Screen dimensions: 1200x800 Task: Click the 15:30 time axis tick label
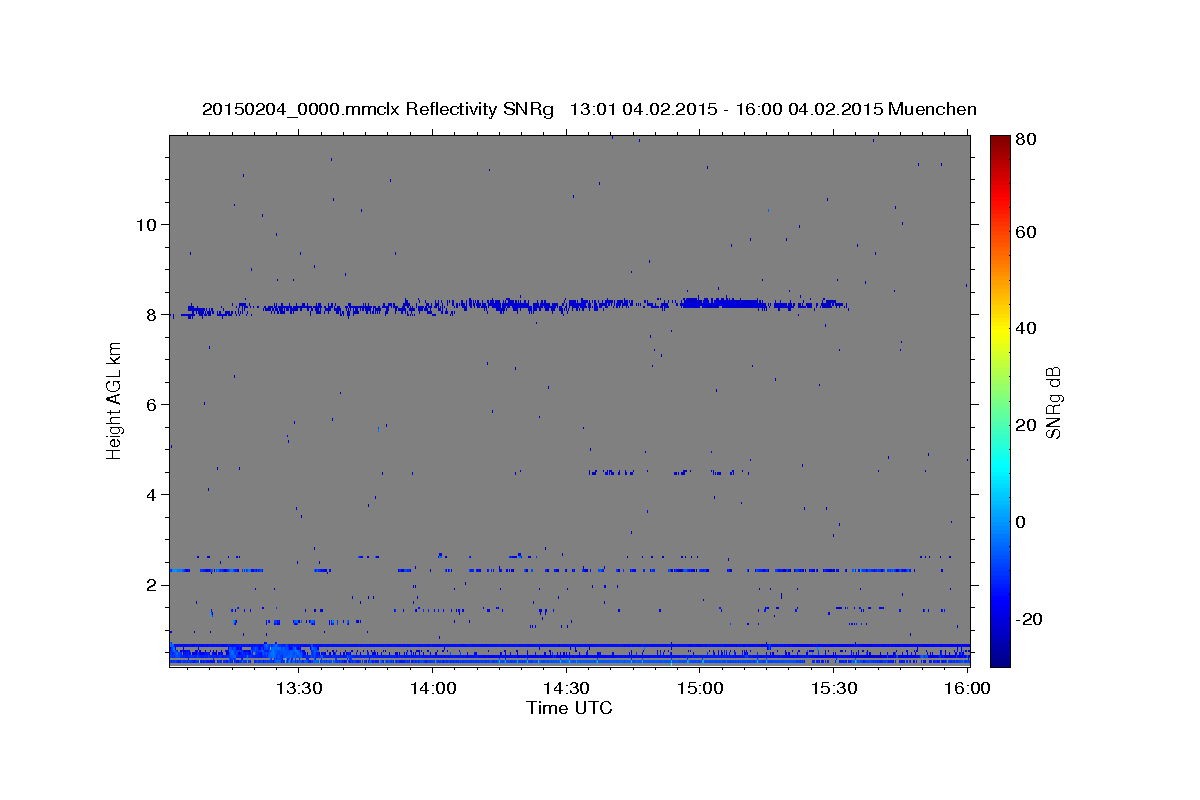833,688
